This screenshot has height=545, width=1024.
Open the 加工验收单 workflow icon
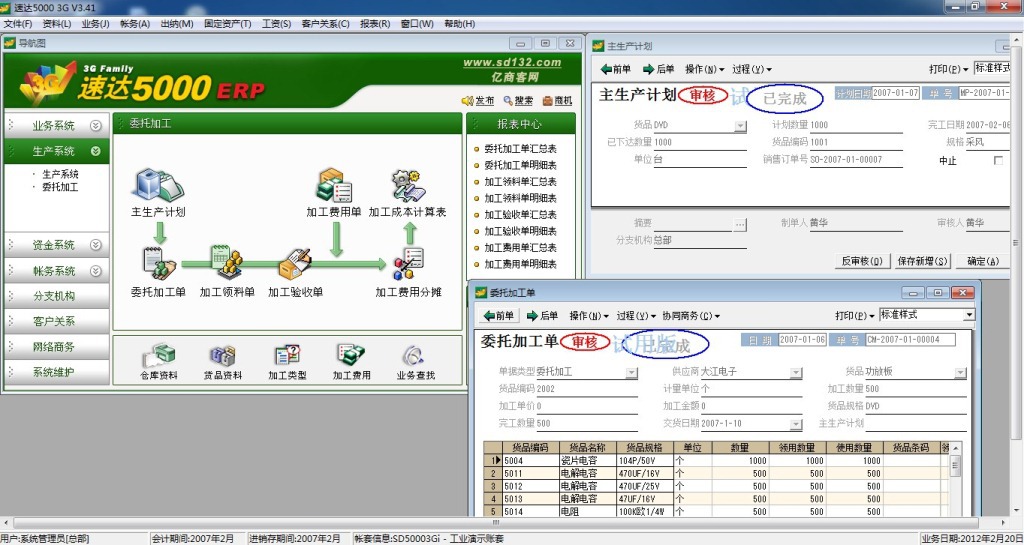[x=295, y=263]
